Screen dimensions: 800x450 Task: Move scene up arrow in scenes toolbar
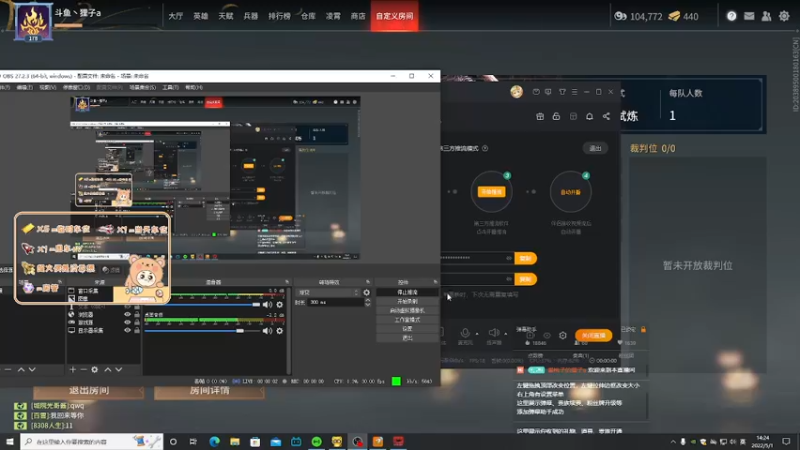pyautogui.click(x=21, y=369)
